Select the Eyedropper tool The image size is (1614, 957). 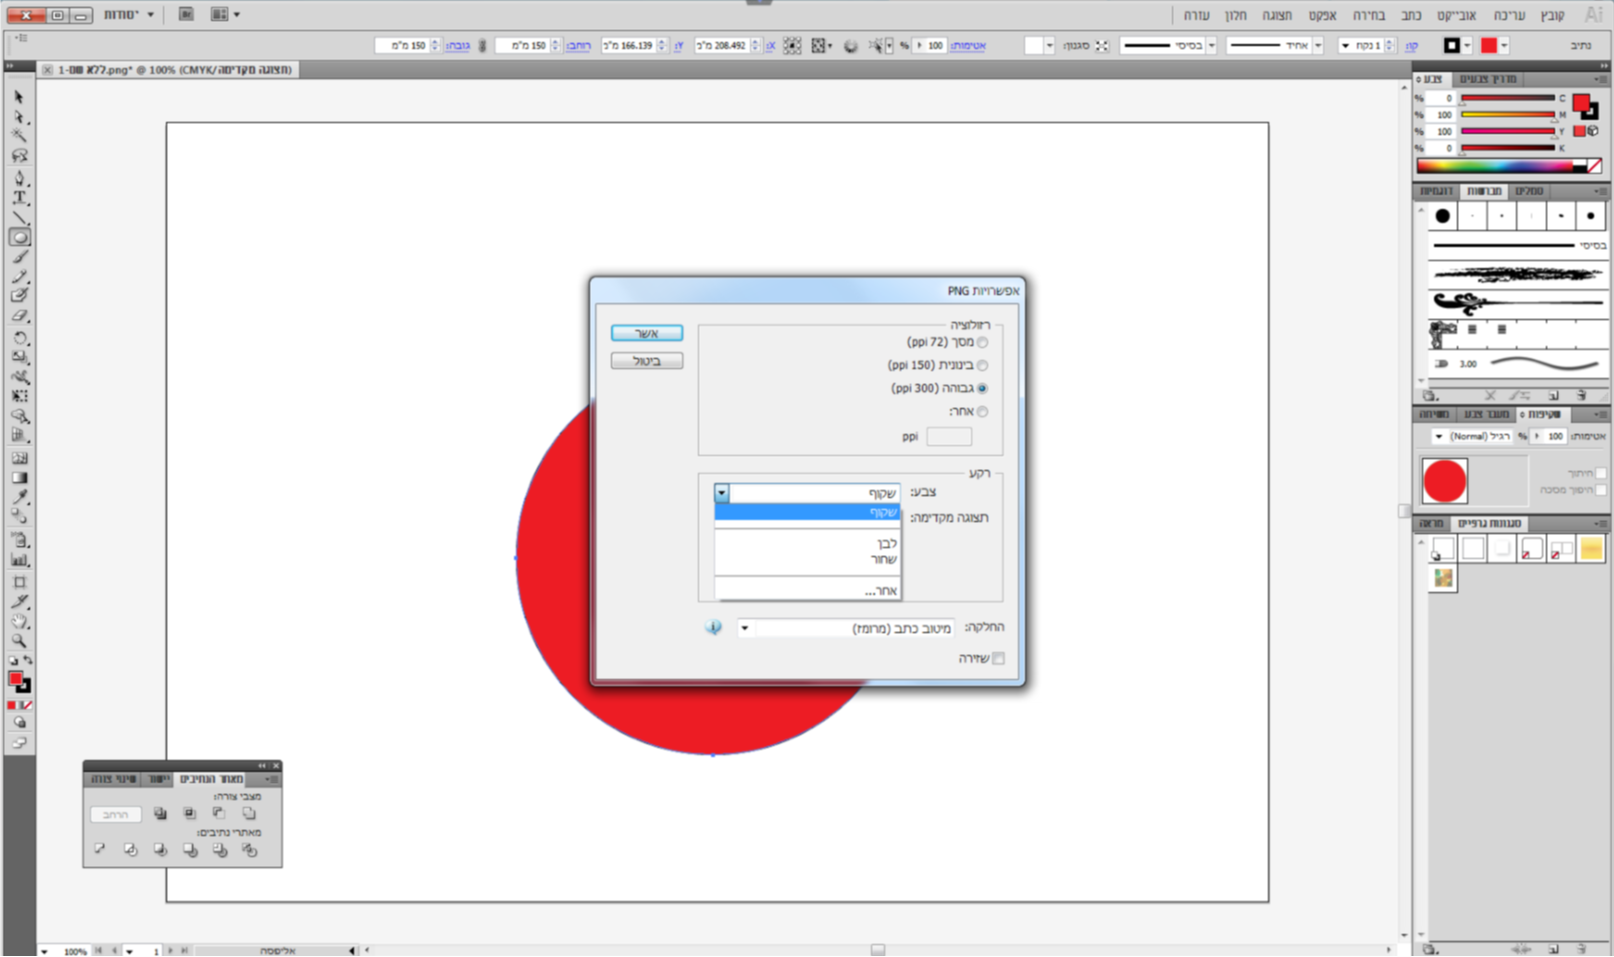pyautogui.click(x=19, y=497)
